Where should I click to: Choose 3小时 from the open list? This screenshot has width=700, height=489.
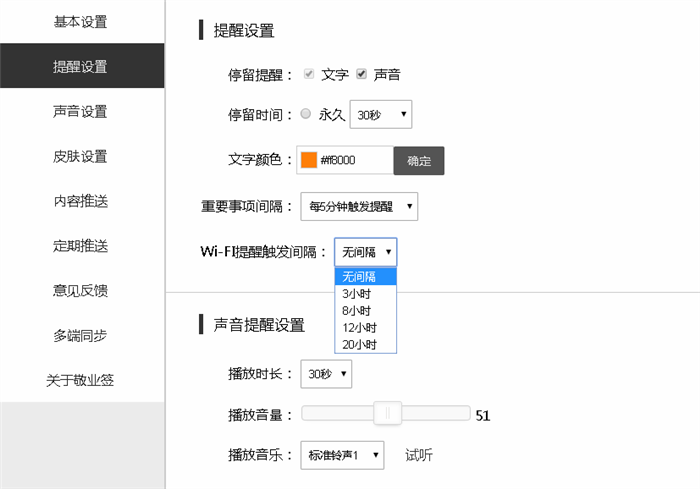click(365, 294)
